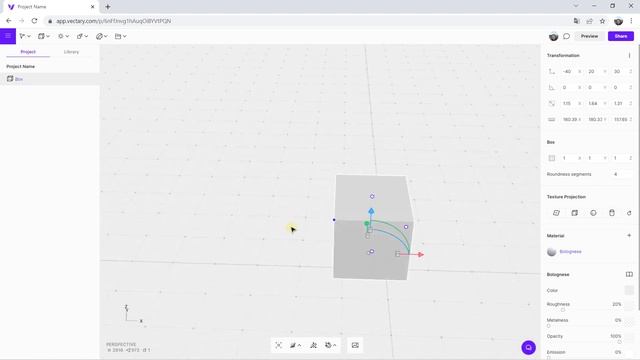
Task: Open the purple hamburger main menu
Action: (8, 36)
